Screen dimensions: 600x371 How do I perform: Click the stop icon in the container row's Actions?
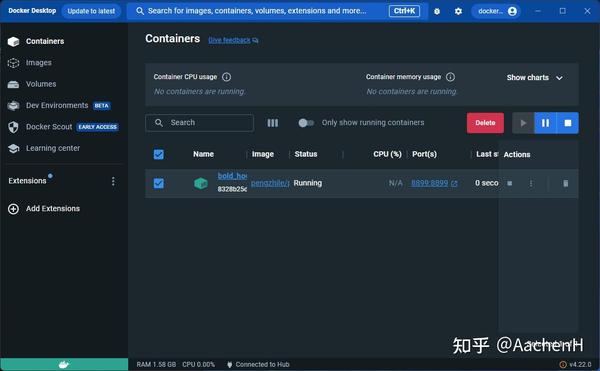509,183
